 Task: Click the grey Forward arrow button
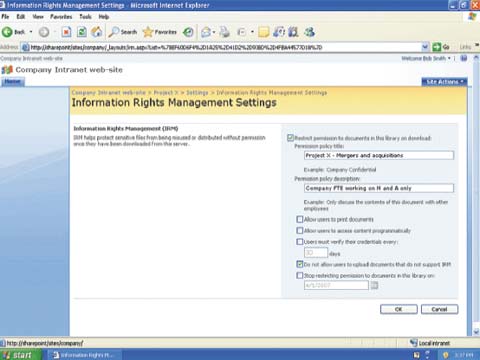pyautogui.click(x=44, y=32)
